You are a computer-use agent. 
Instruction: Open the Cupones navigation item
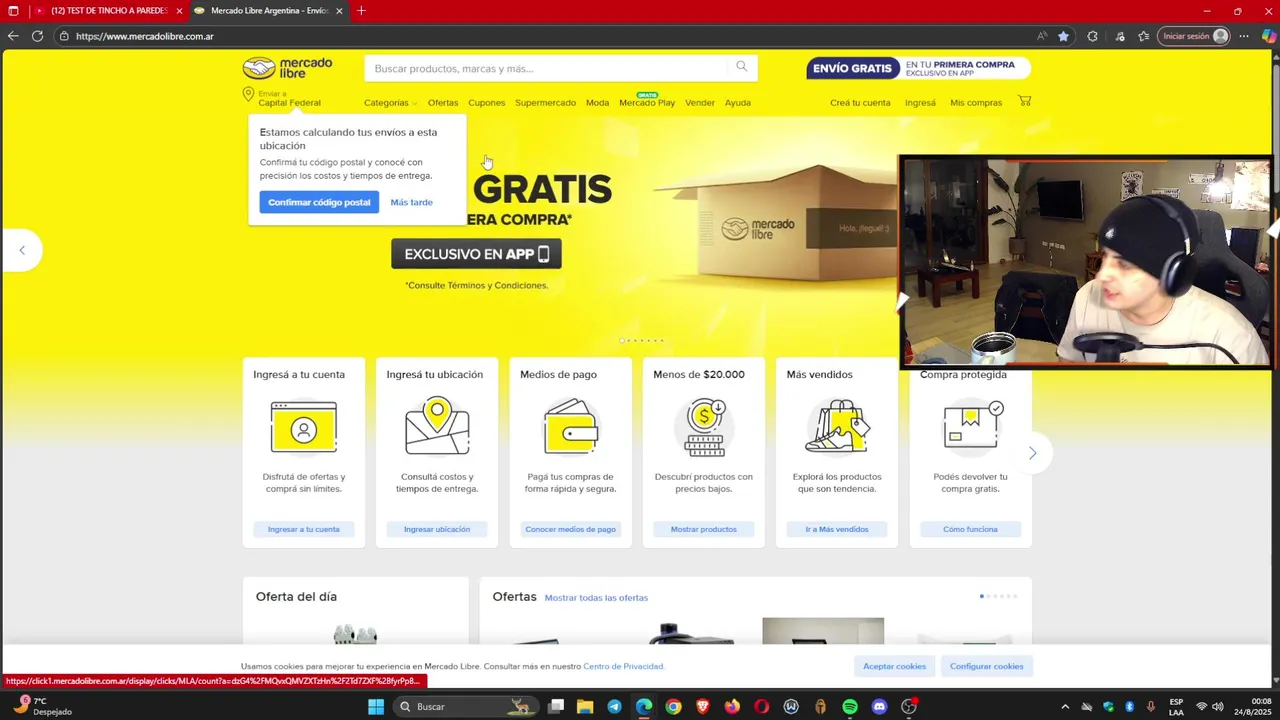(487, 103)
